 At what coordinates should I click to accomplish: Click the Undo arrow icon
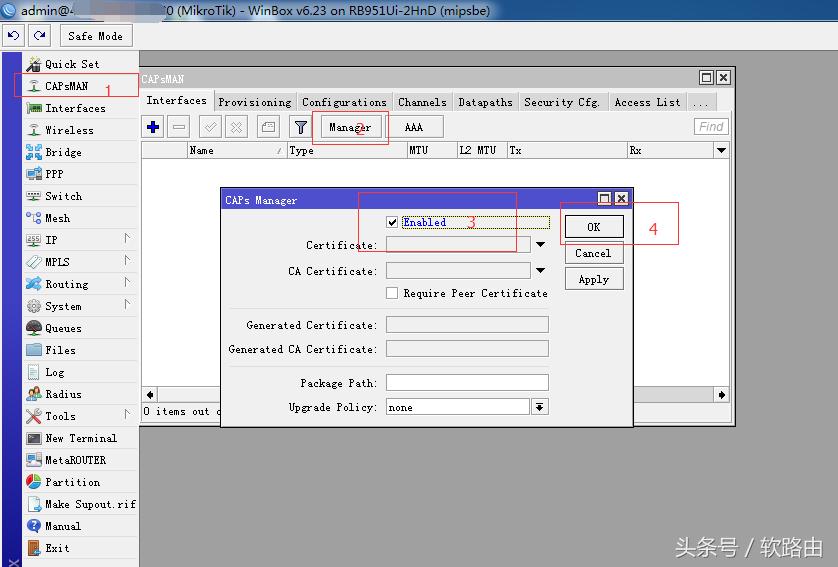[13, 36]
